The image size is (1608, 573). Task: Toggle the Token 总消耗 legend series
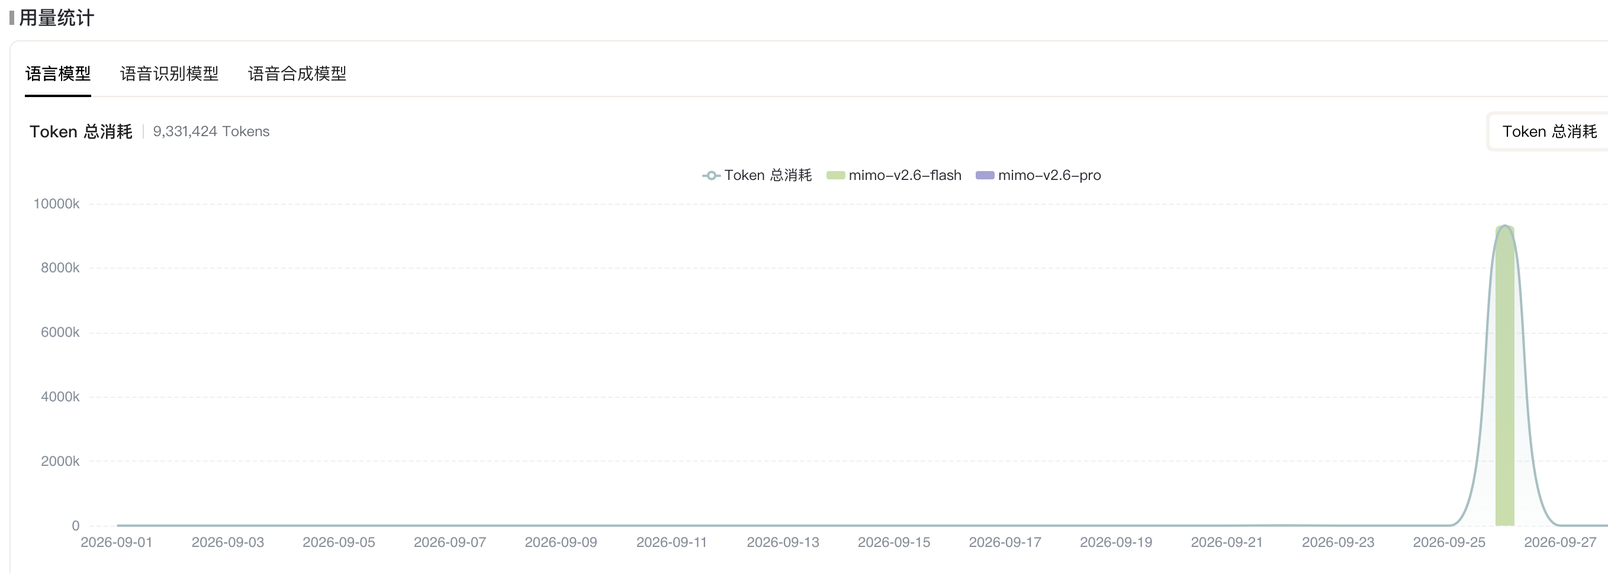coord(757,175)
